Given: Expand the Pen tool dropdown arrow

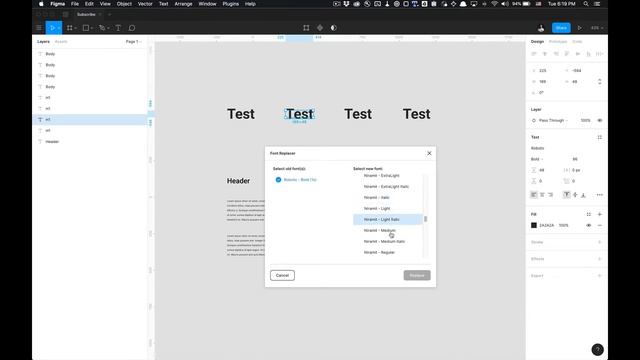Looking at the screenshot, I should click(108, 28).
